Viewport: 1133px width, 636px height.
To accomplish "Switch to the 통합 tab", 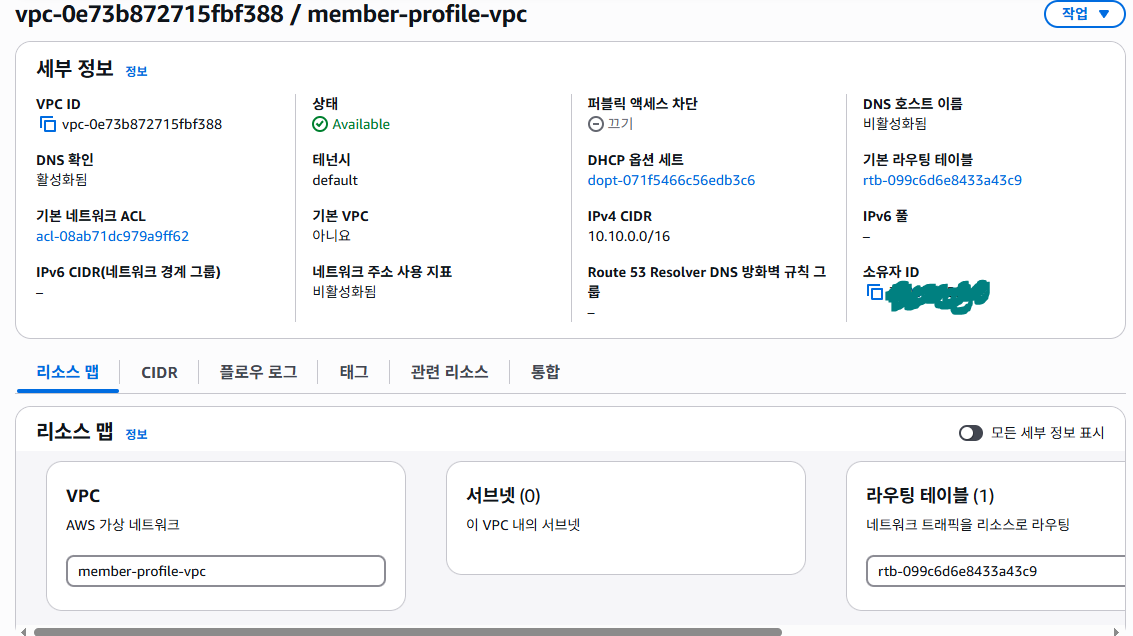I will (x=545, y=372).
